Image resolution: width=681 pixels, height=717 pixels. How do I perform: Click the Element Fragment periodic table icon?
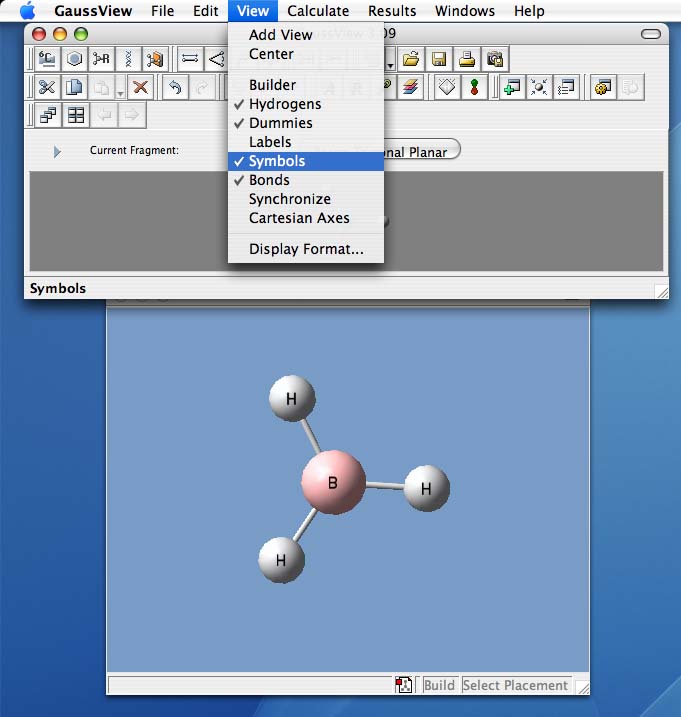pyautogui.click(x=46, y=59)
